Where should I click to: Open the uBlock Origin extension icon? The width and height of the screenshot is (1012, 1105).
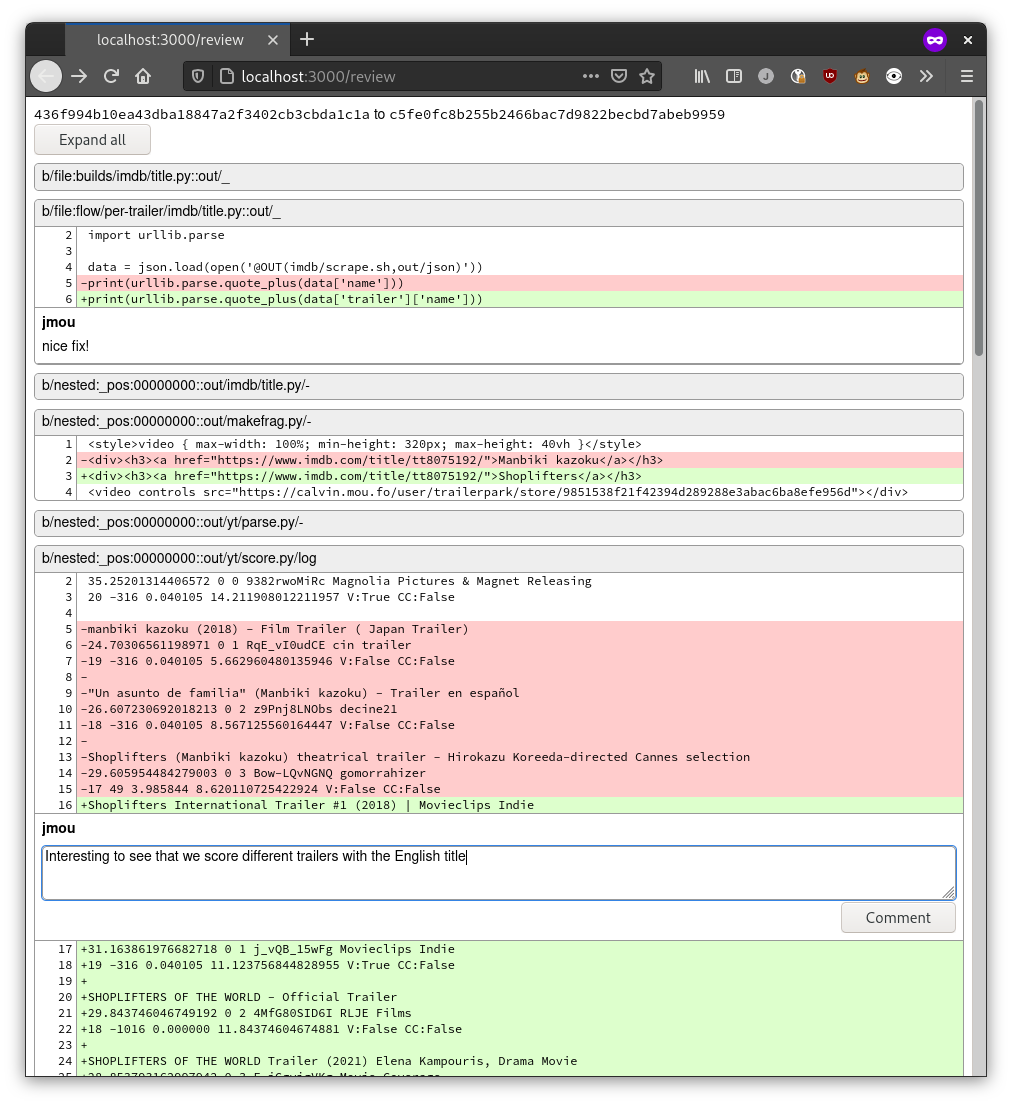(830, 76)
